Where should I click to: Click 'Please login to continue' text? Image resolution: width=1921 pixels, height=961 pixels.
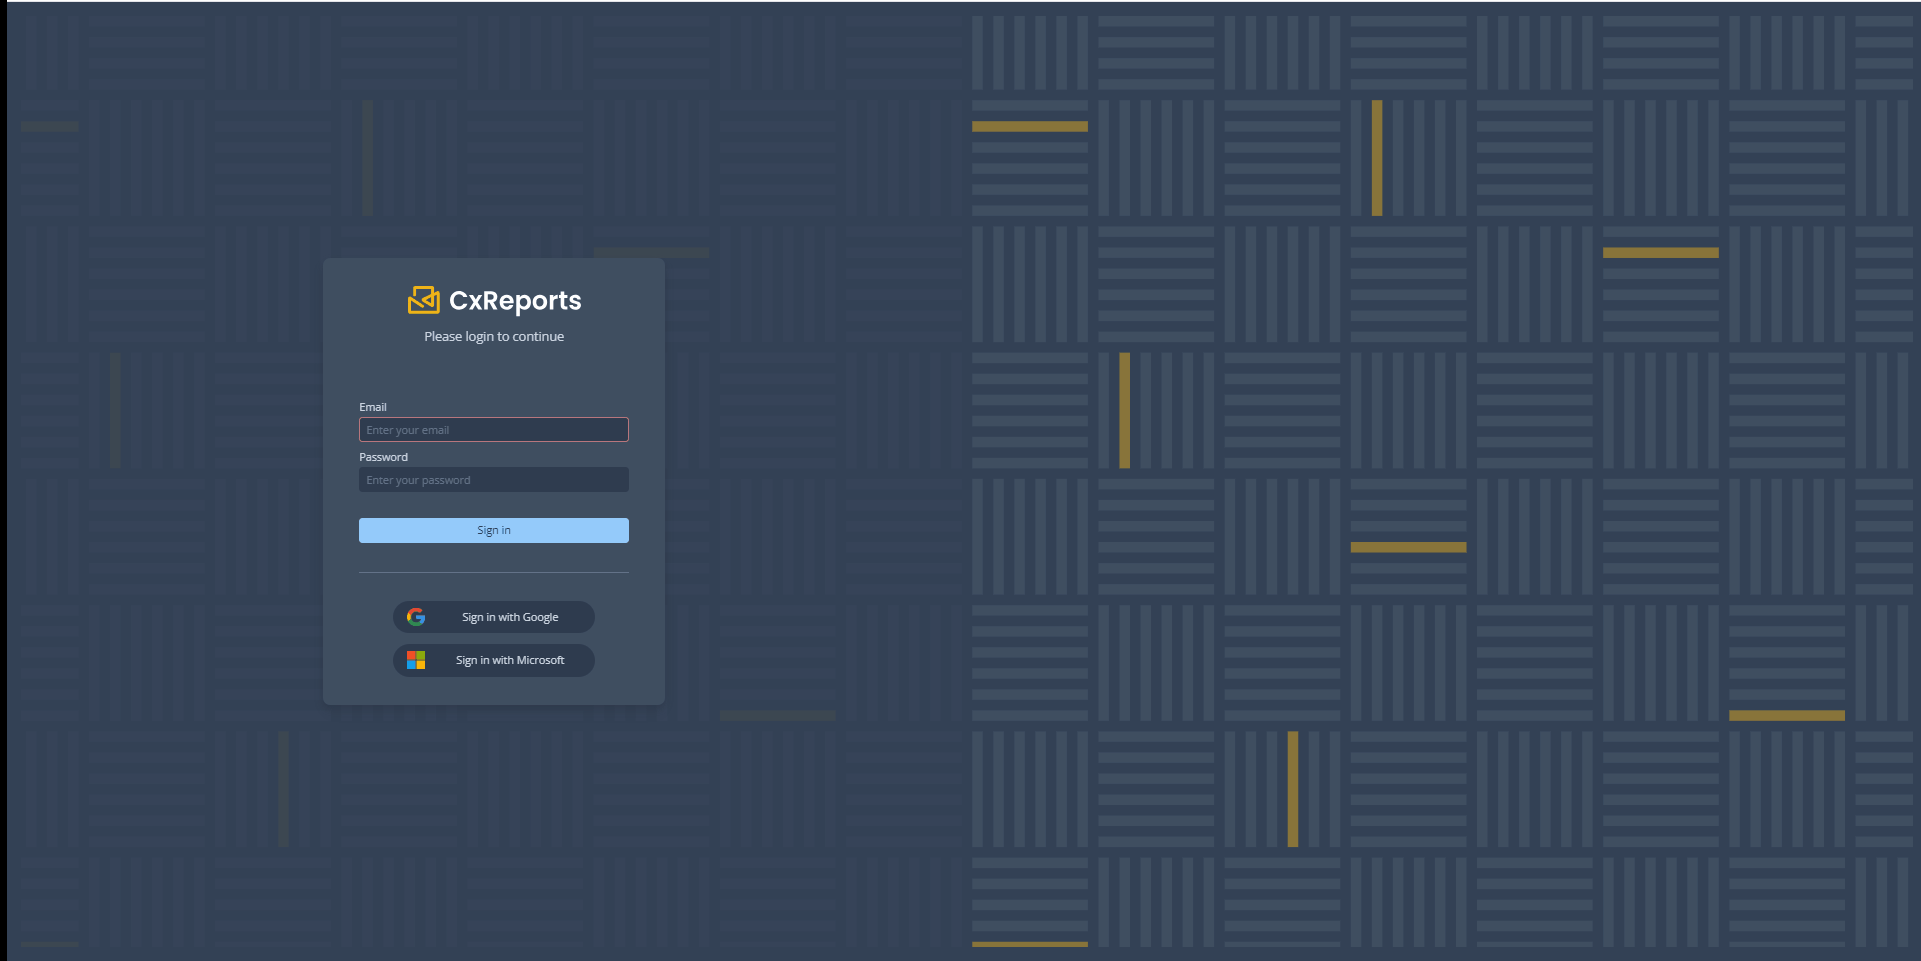494,337
